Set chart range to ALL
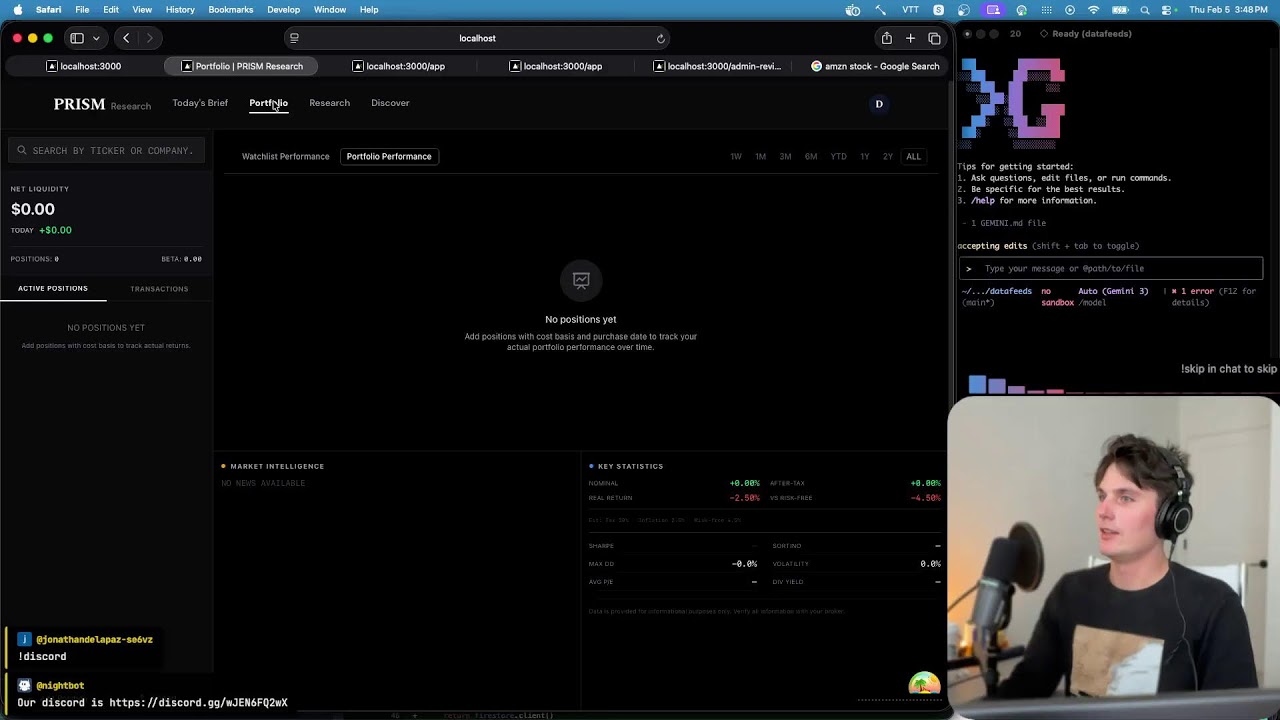The image size is (1280, 720). click(913, 157)
